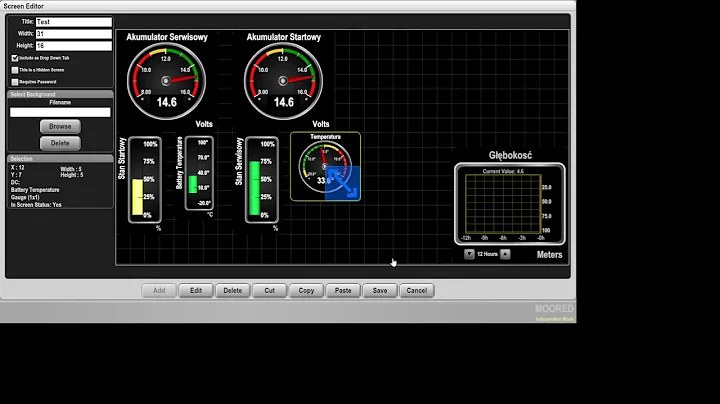
Task: Click the blue resize arrow handle
Action: pyautogui.click(x=343, y=183)
